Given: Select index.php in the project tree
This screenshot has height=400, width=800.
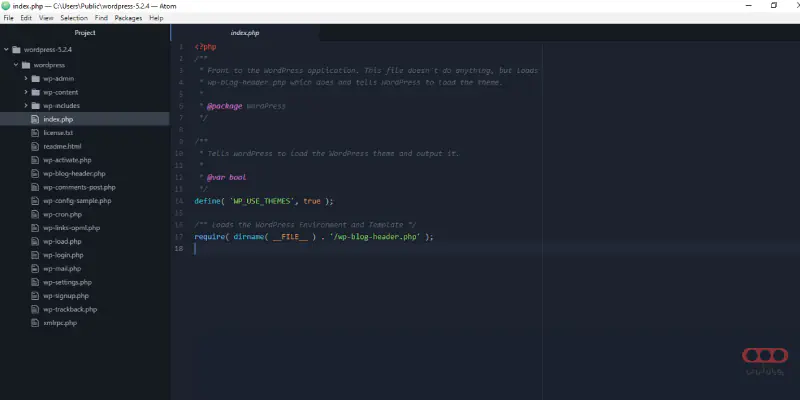Looking at the screenshot, I should [x=58, y=119].
